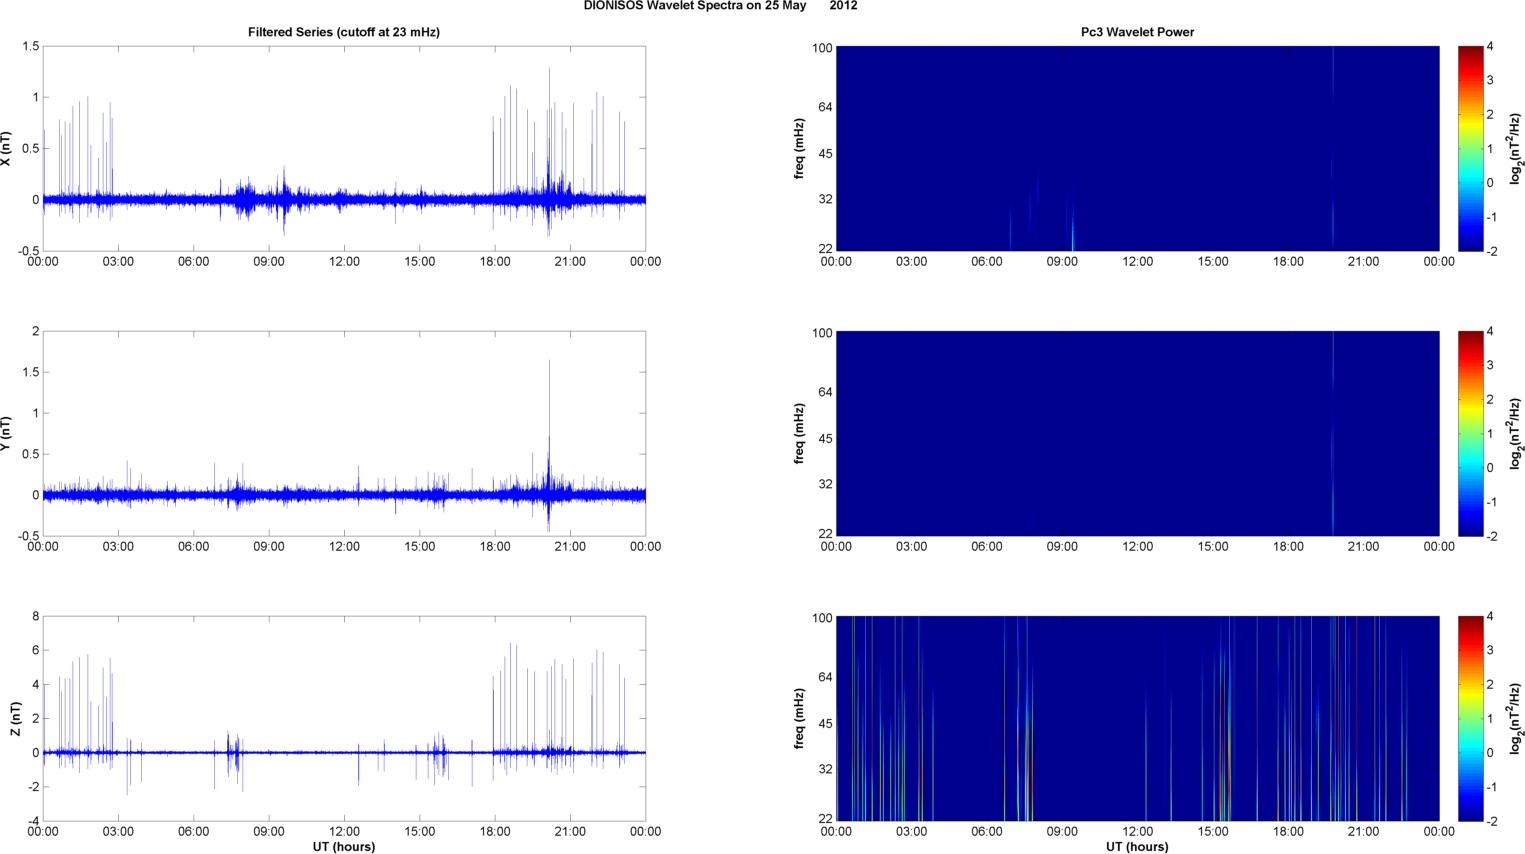Click the '18:00' tick under the Z (nT) plot
This screenshot has height=854, width=1525.
pos(495,832)
